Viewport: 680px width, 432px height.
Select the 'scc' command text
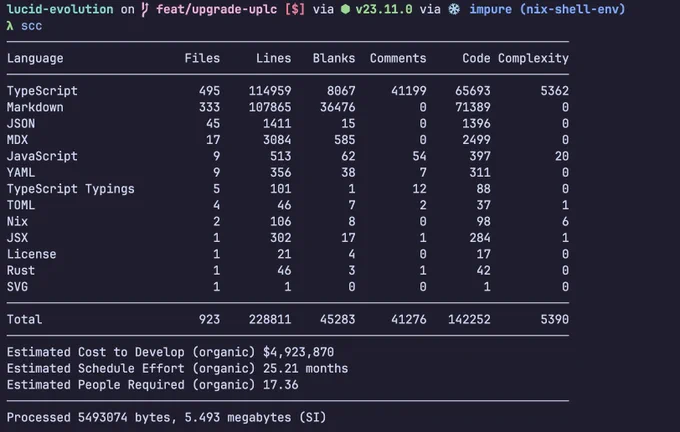[x=32, y=26]
